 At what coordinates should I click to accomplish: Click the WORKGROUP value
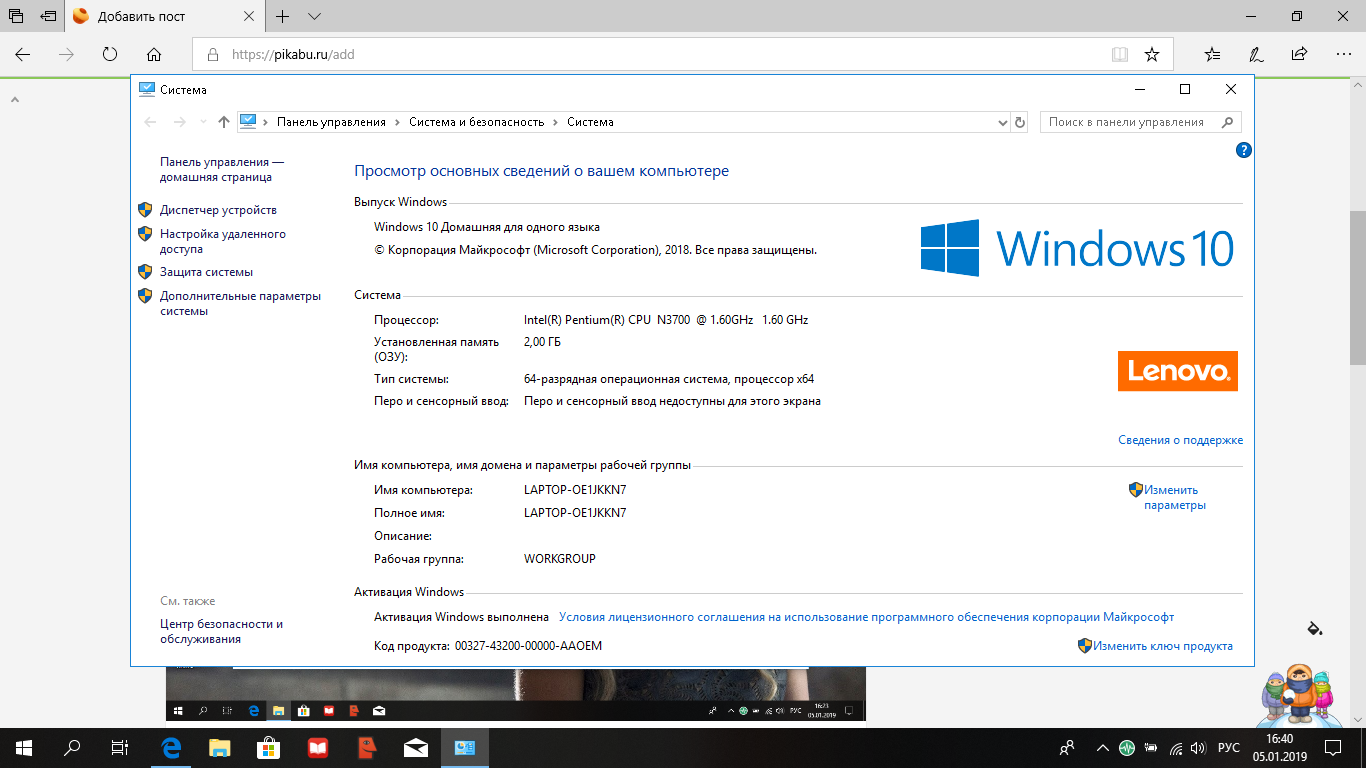(560, 559)
